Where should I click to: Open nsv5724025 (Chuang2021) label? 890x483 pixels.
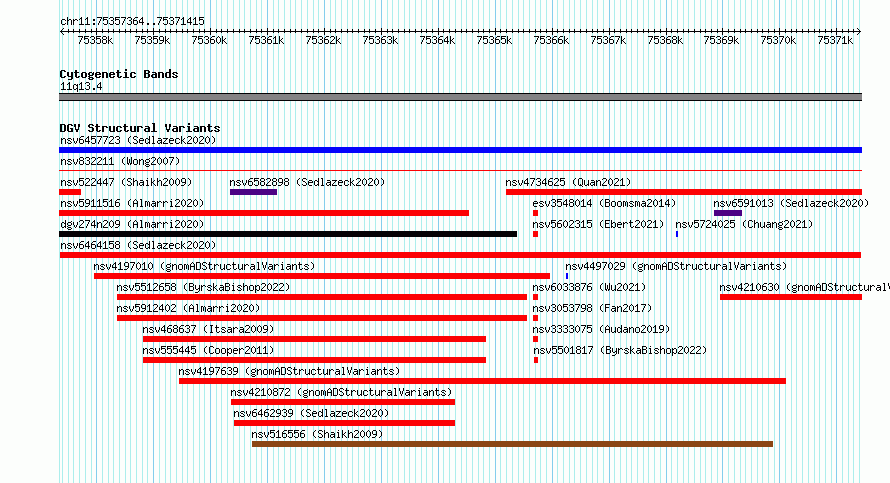click(x=744, y=224)
